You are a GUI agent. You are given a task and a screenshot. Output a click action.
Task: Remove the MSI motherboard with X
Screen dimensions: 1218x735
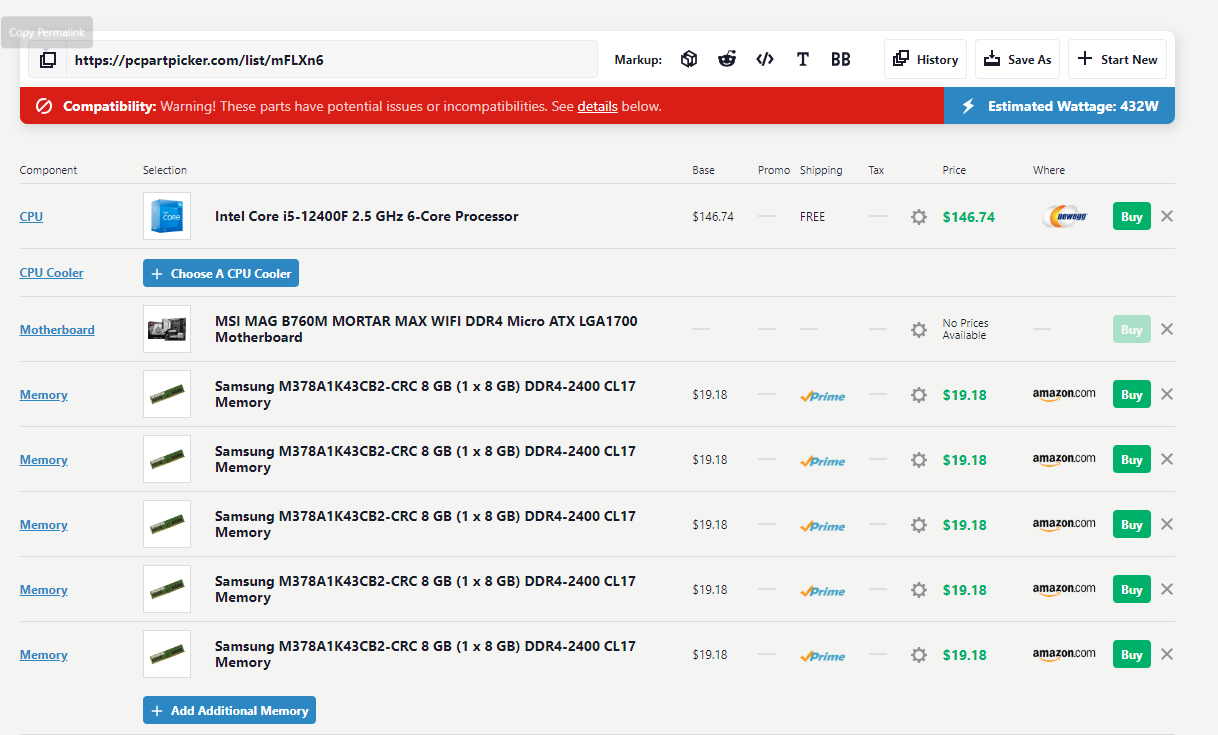(1167, 329)
